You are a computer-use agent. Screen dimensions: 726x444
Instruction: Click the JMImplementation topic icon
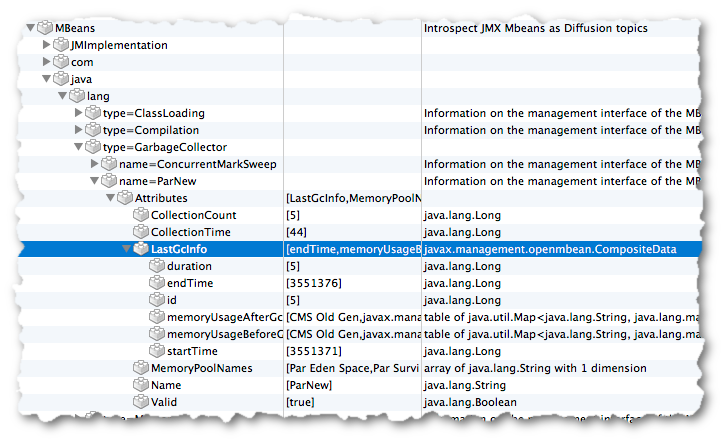(61, 45)
